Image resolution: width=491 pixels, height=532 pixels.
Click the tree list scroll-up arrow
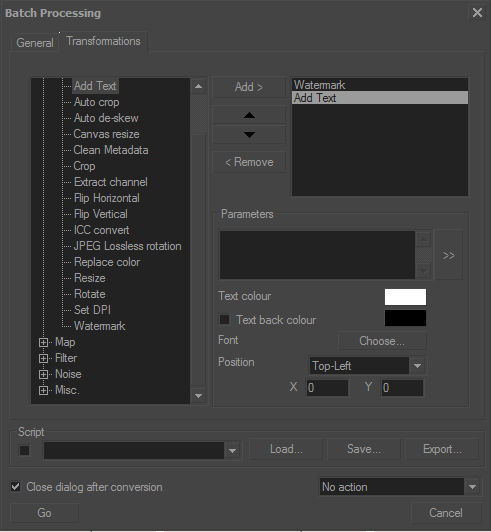199,87
